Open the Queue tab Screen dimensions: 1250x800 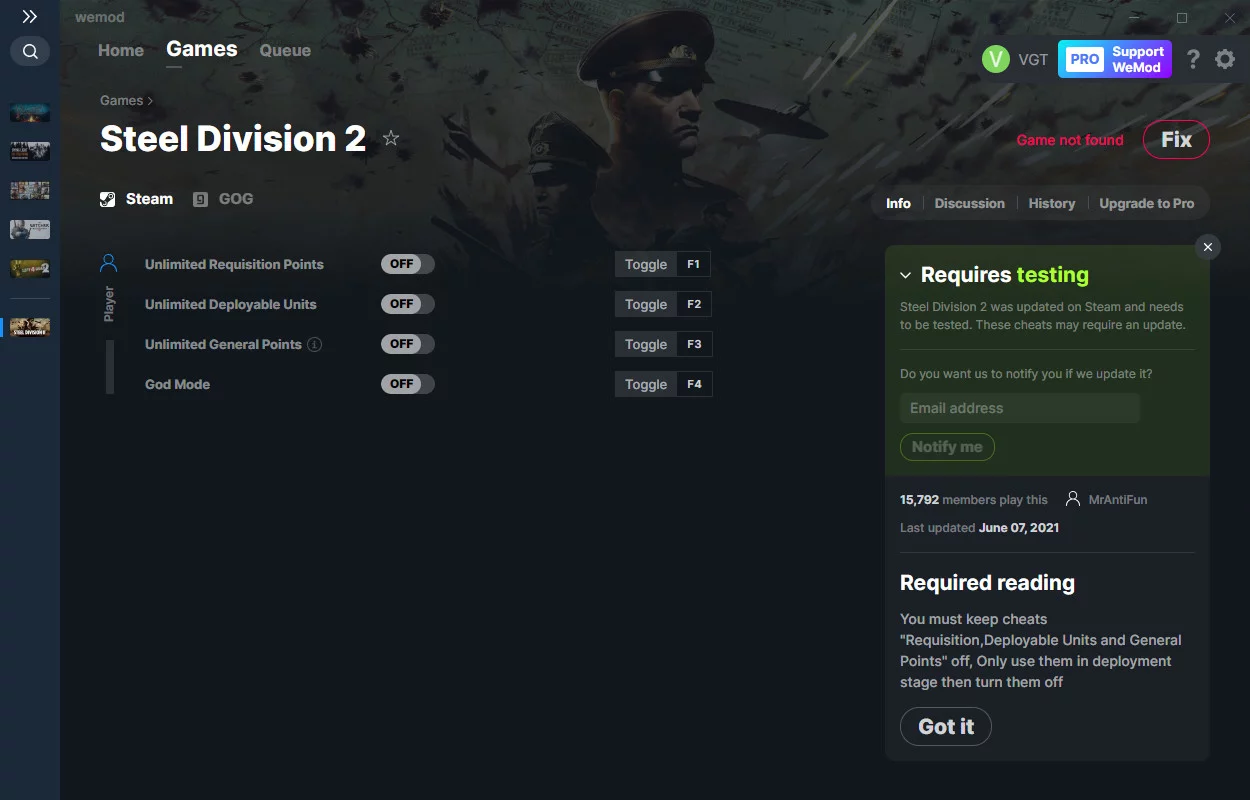285,50
